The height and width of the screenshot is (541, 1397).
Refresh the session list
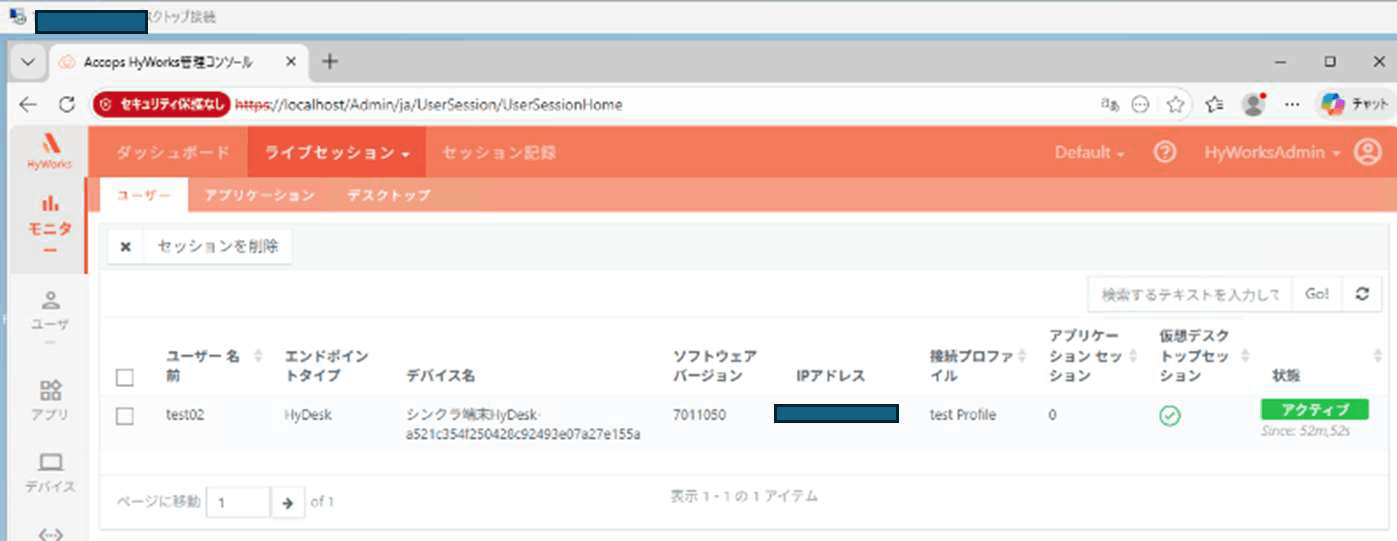click(1361, 293)
